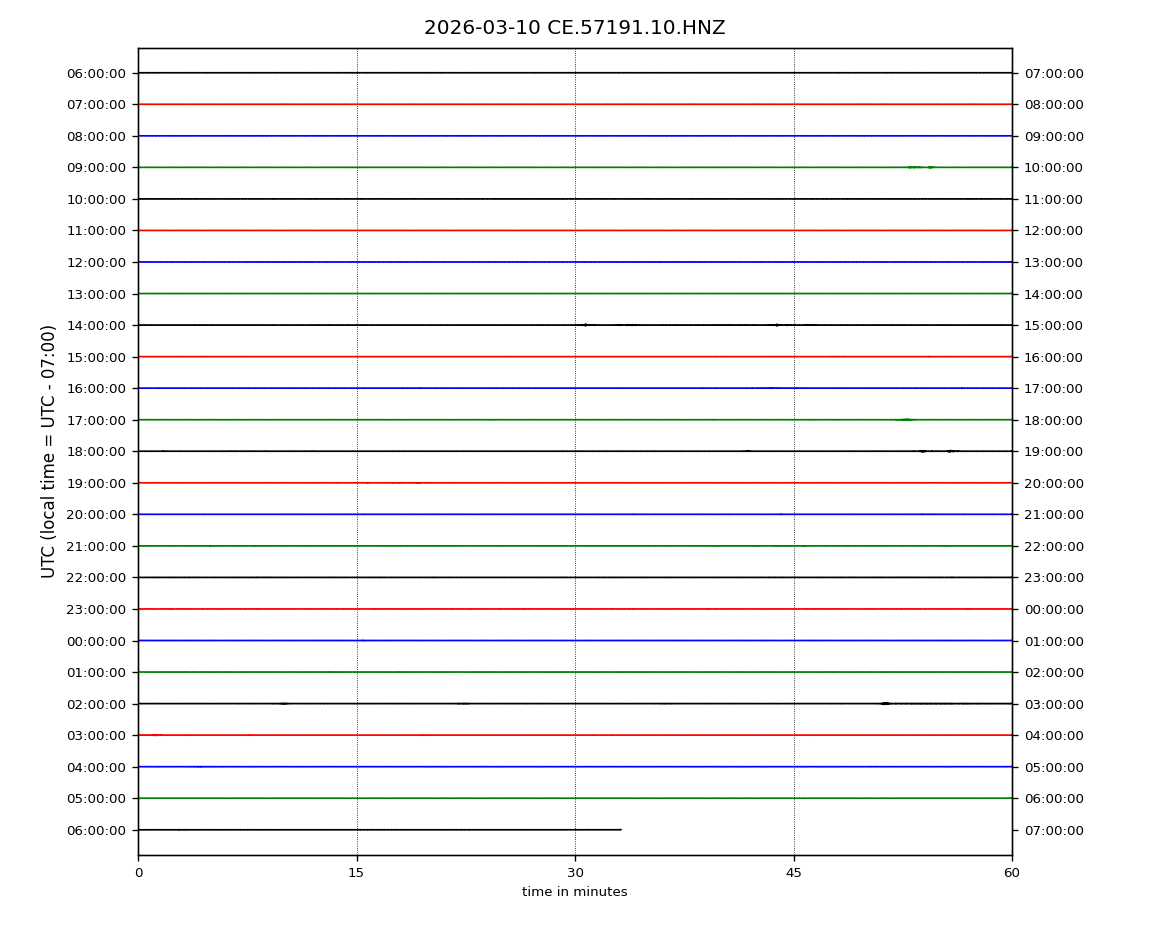1150x950 pixels.
Task: Click the end of the last black trace
Action: pos(620,829)
